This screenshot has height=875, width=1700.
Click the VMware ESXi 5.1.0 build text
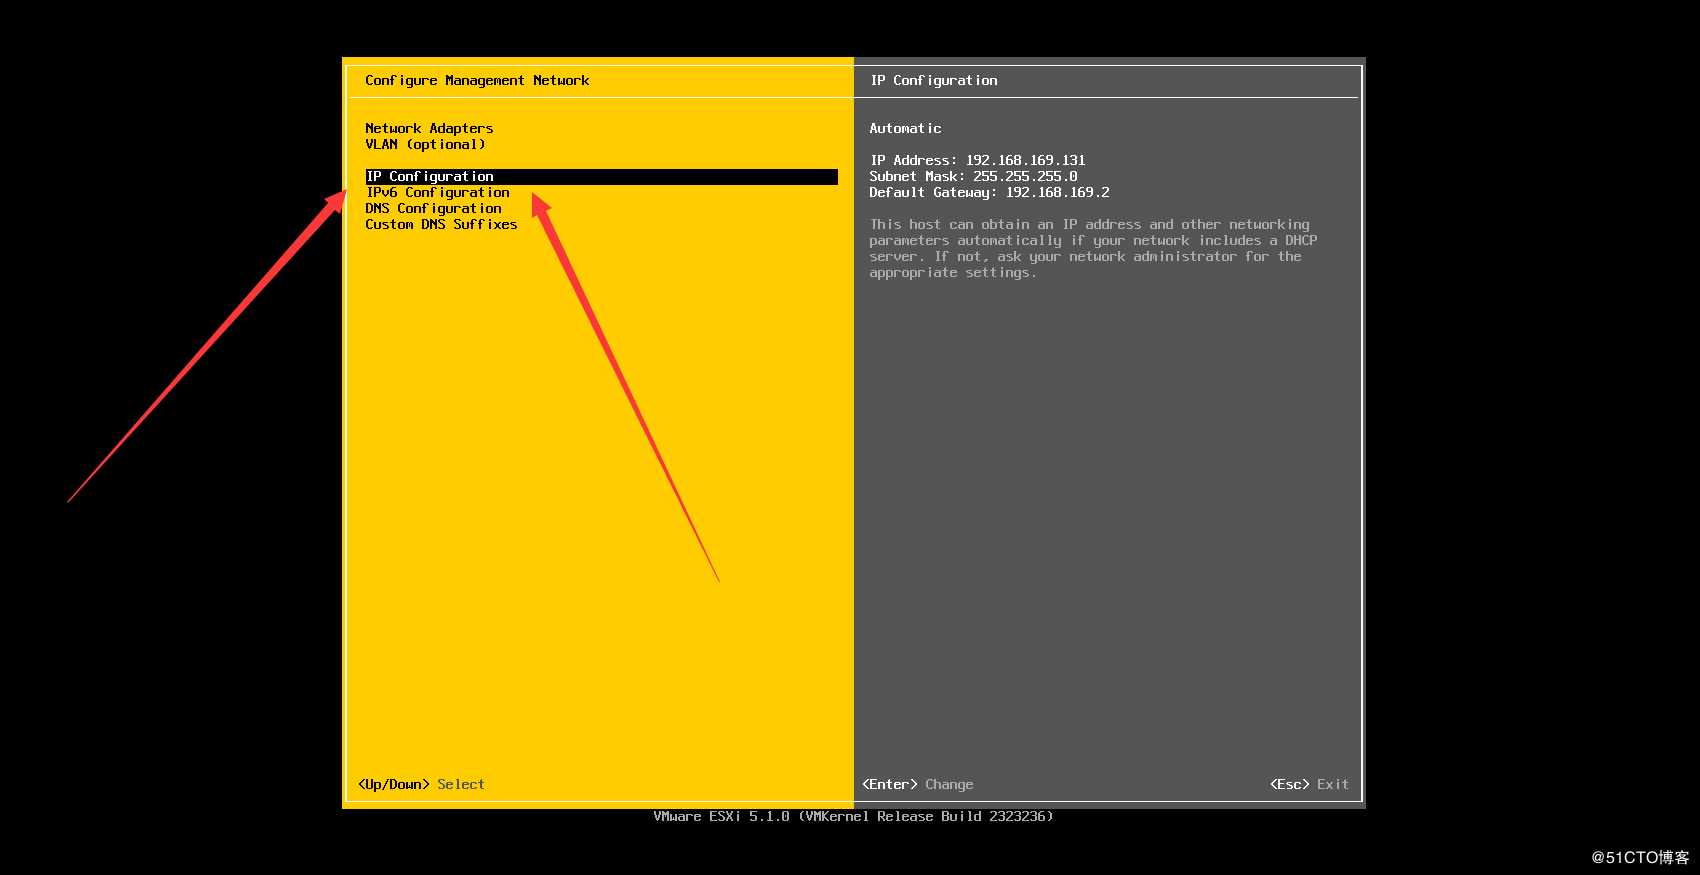853,816
